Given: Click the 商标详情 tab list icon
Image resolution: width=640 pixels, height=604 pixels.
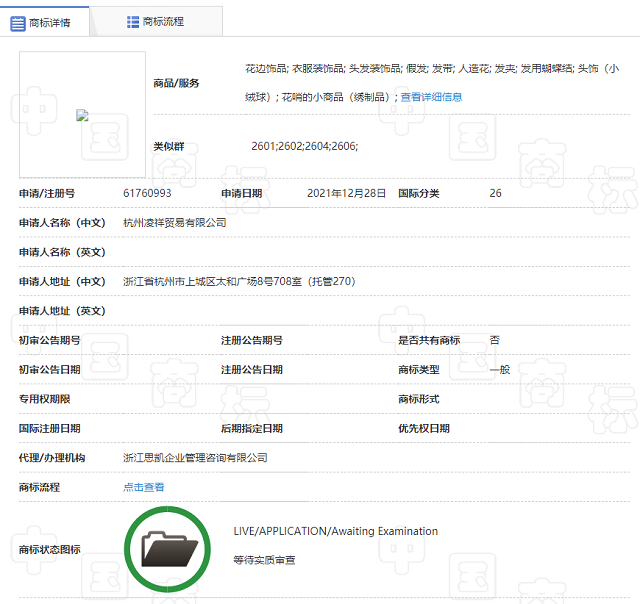Looking at the screenshot, I should click(18, 22).
